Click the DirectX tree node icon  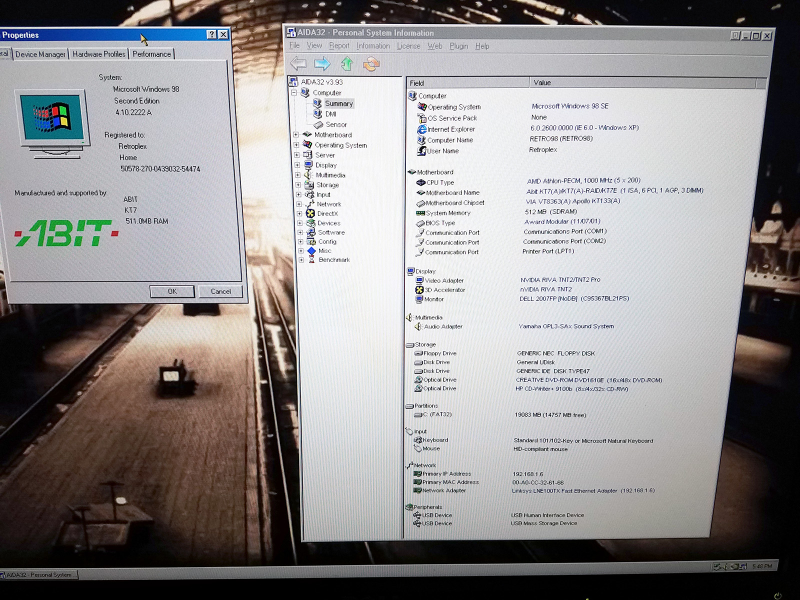pyautogui.click(x=310, y=214)
